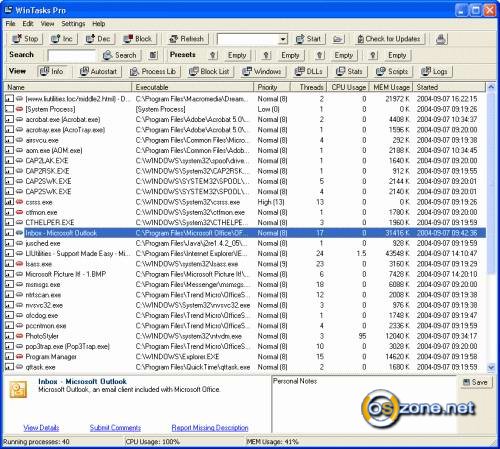The height and width of the screenshot is (449, 500).
Task: Select the [System Process] row
Action: [x=245, y=109]
